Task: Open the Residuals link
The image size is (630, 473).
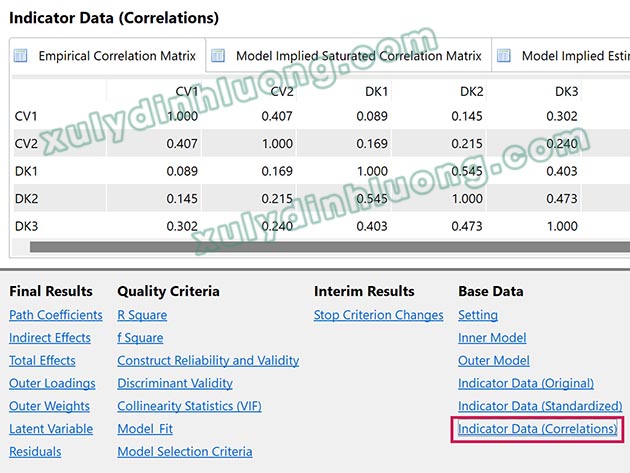Action: pos(35,452)
